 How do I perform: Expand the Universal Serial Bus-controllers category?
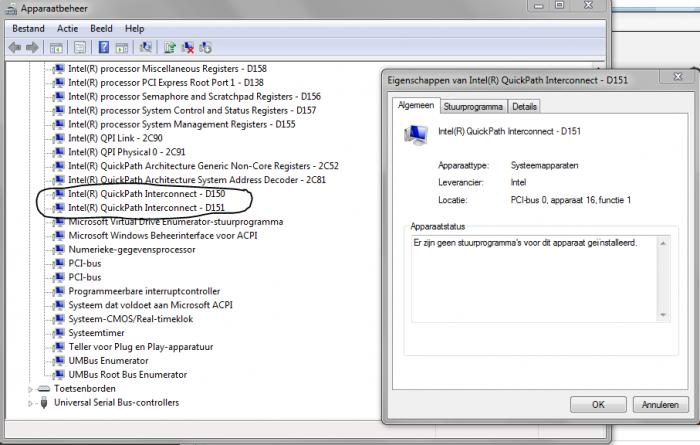(30, 403)
